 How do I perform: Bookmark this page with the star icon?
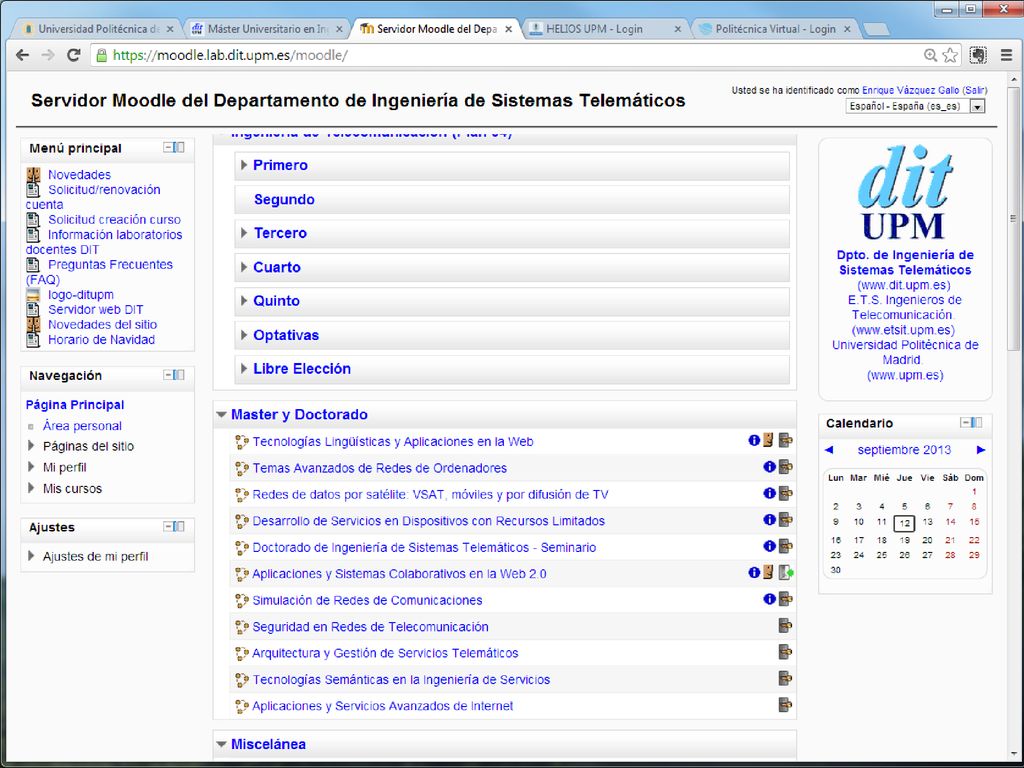(x=950, y=56)
